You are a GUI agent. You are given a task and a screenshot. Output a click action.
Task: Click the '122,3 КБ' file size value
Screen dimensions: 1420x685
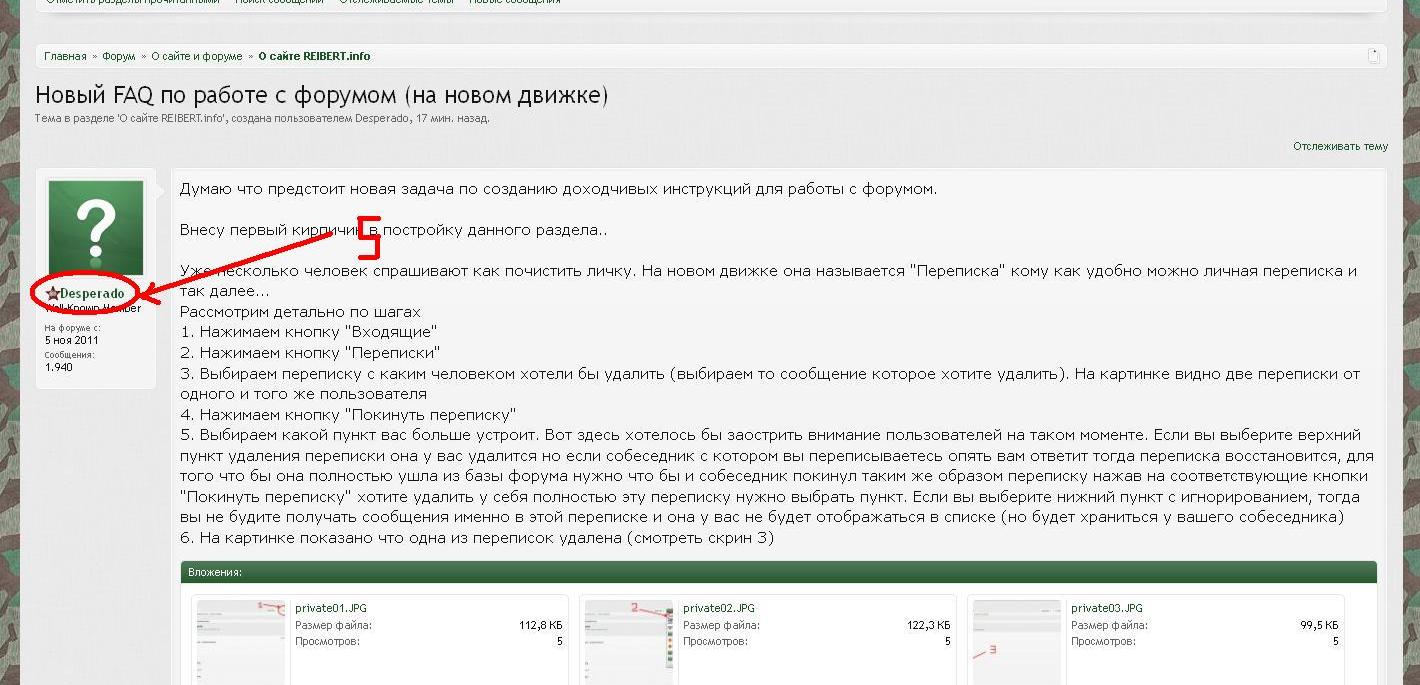pyautogui.click(x=928, y=625)
